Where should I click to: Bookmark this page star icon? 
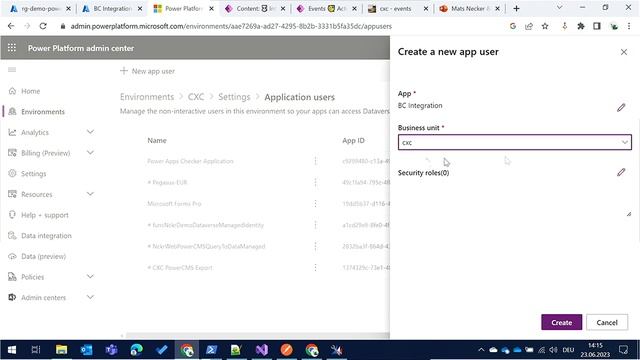click(x=545, y=26)
